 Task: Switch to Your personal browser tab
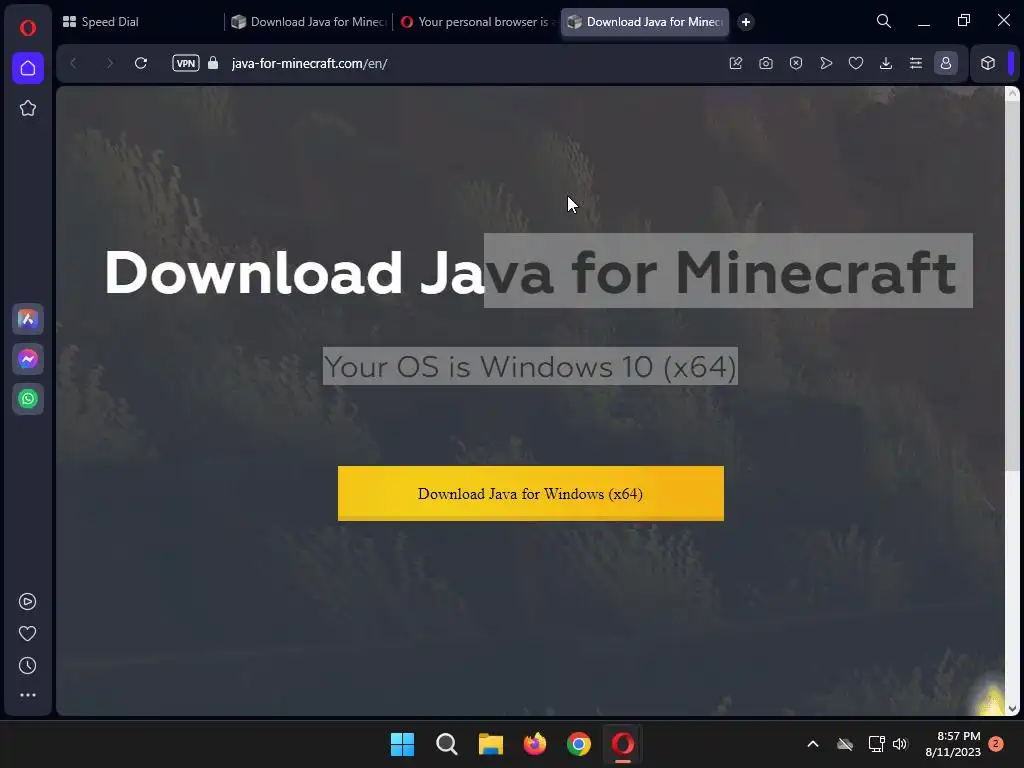click(x=477, y=22)
